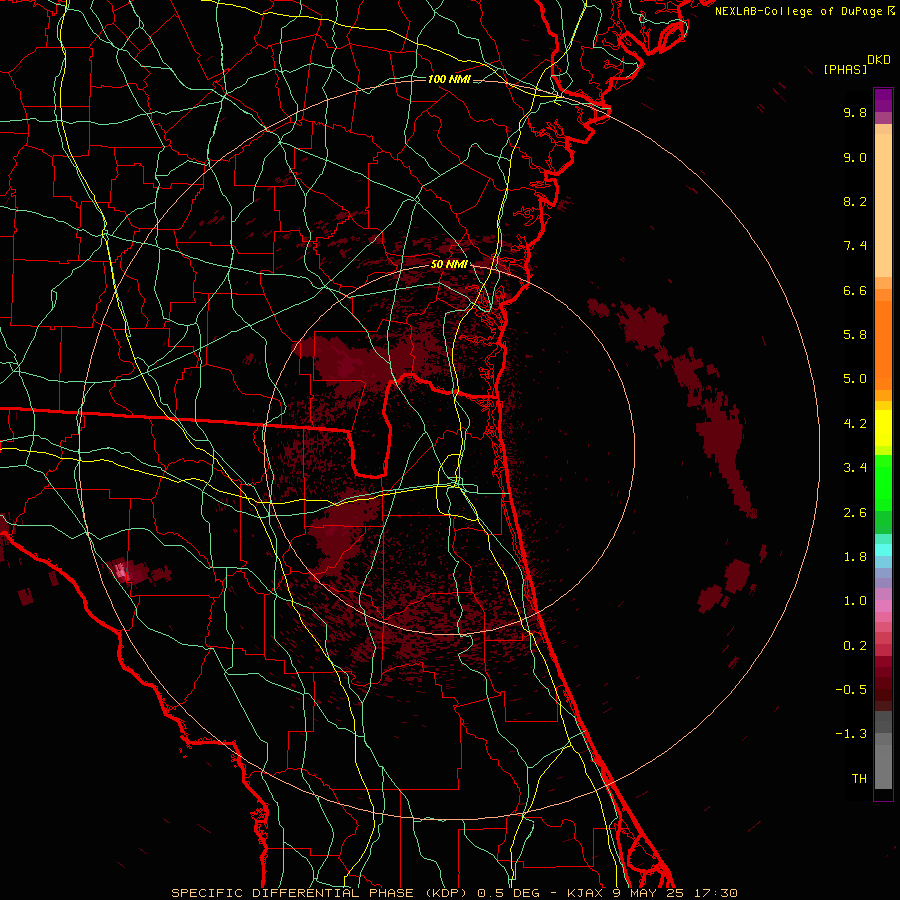Screen dimensions: 900x900
Task: Click the 8.2 value on color scale
Action: tap(855, 201)
